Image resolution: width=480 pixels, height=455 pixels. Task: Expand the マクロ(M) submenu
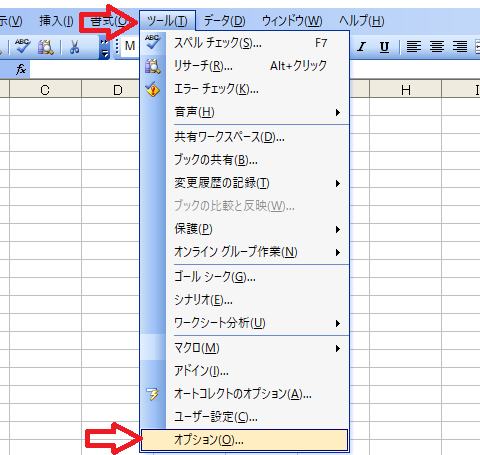(x=245, y=348)
